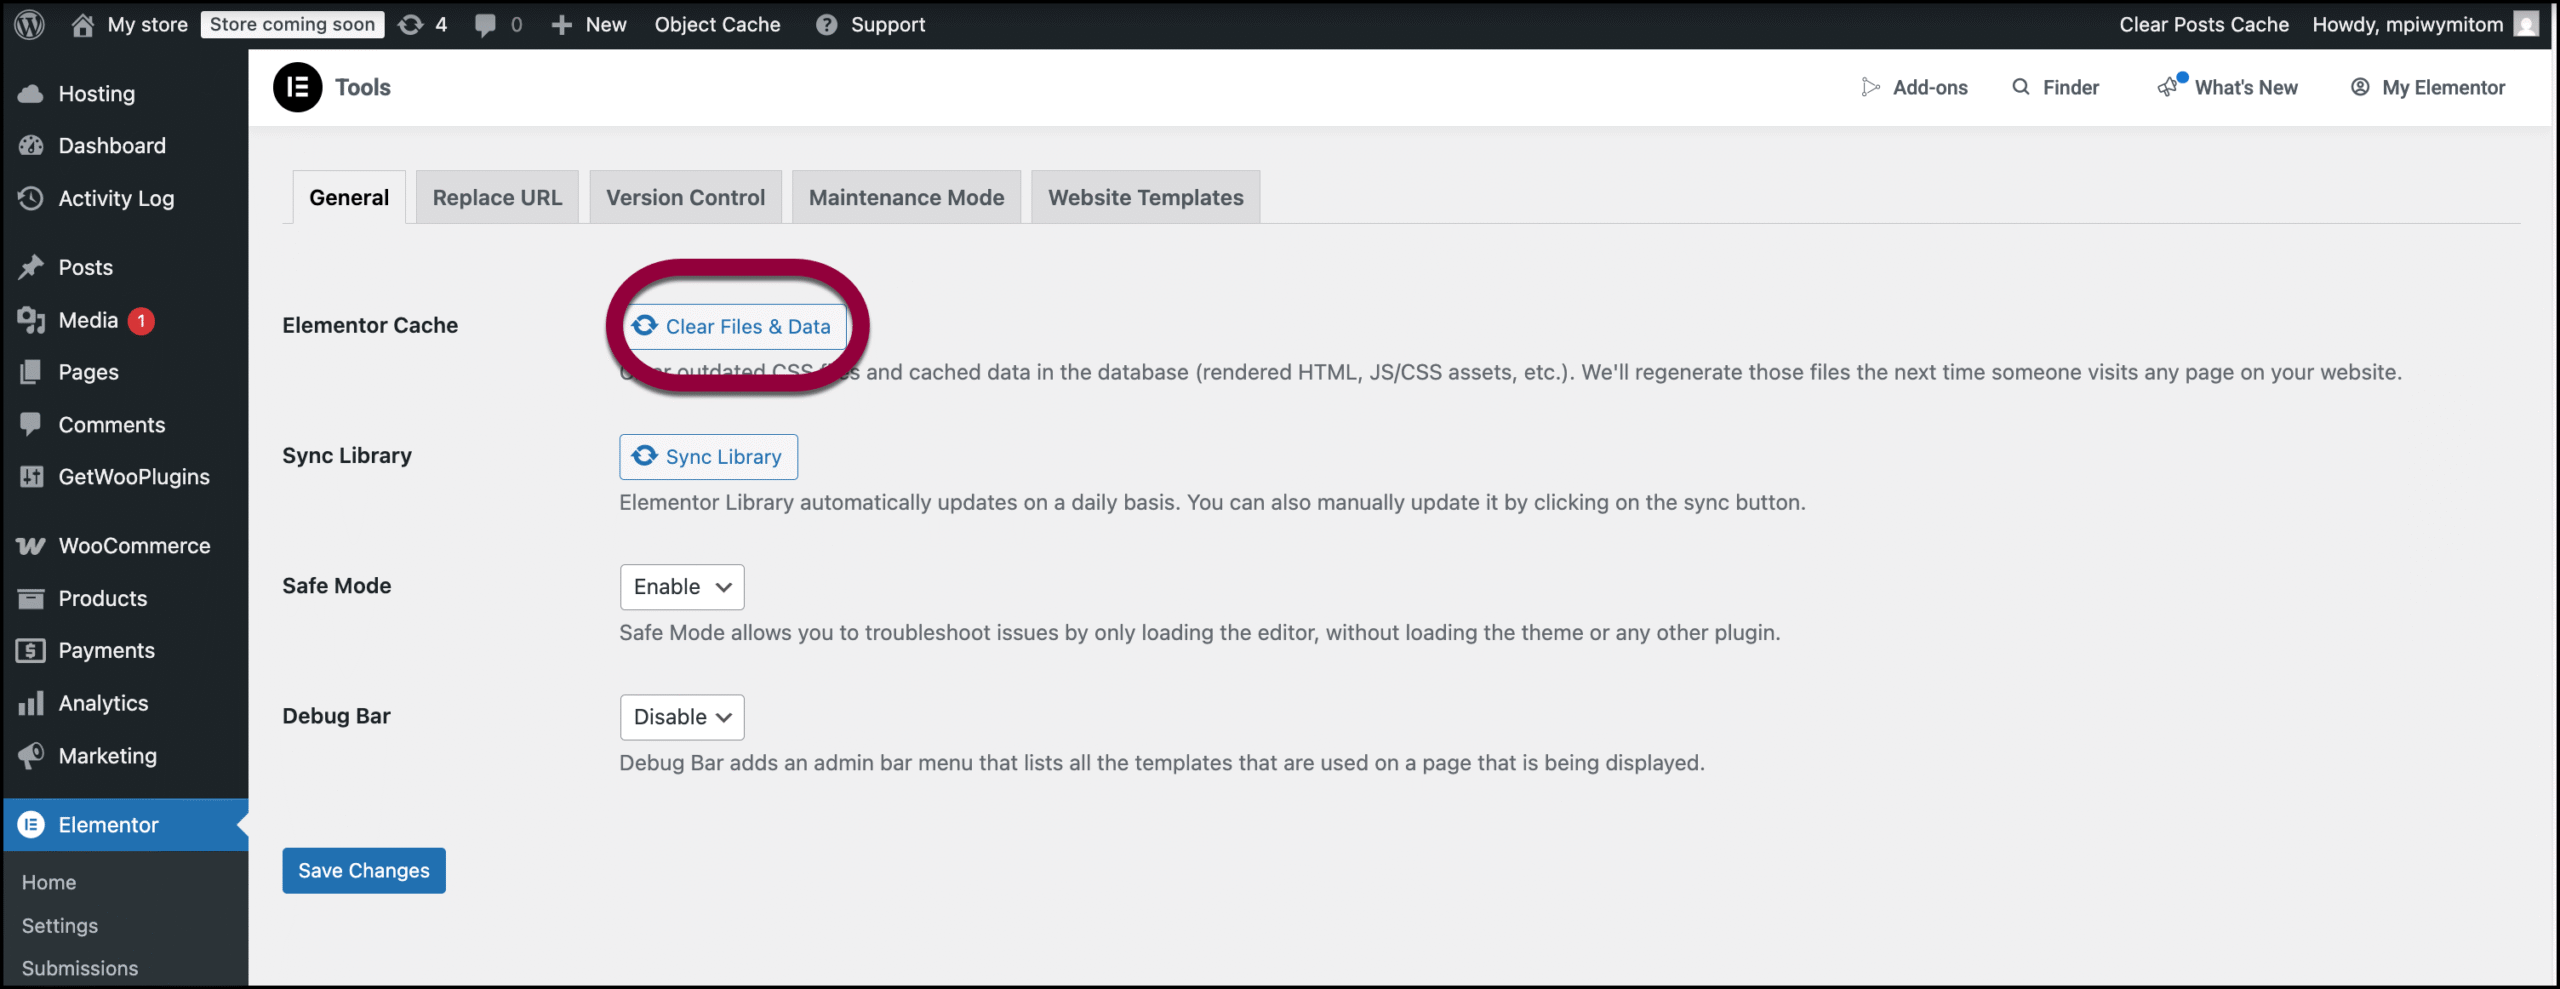The image size is (2560, 989).
Task: Click the New label in admin bar
Action: click(606, 25)
